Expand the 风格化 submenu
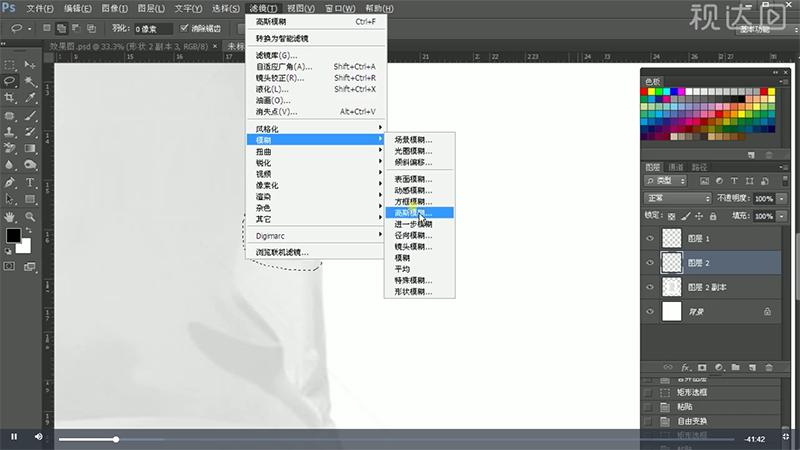This screenshot has width=800, height=450. (x=315, y=129)
